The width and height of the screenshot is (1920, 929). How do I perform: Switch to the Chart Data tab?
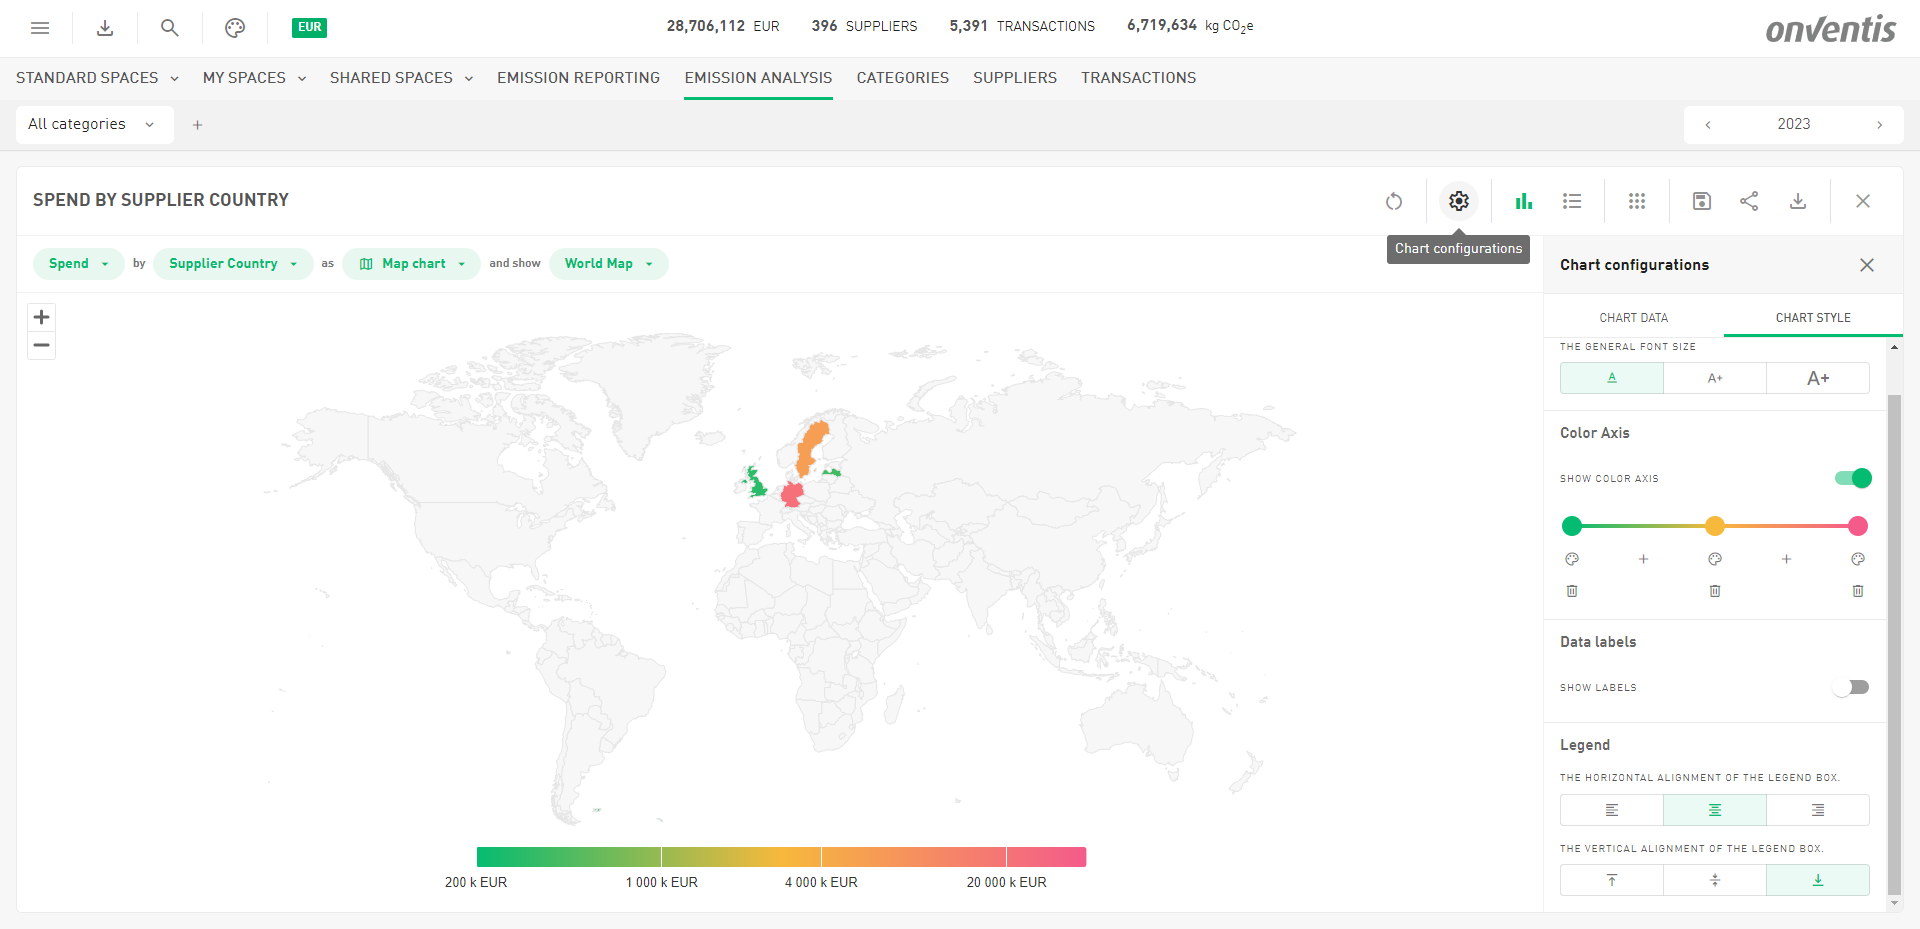point(1633,318)
